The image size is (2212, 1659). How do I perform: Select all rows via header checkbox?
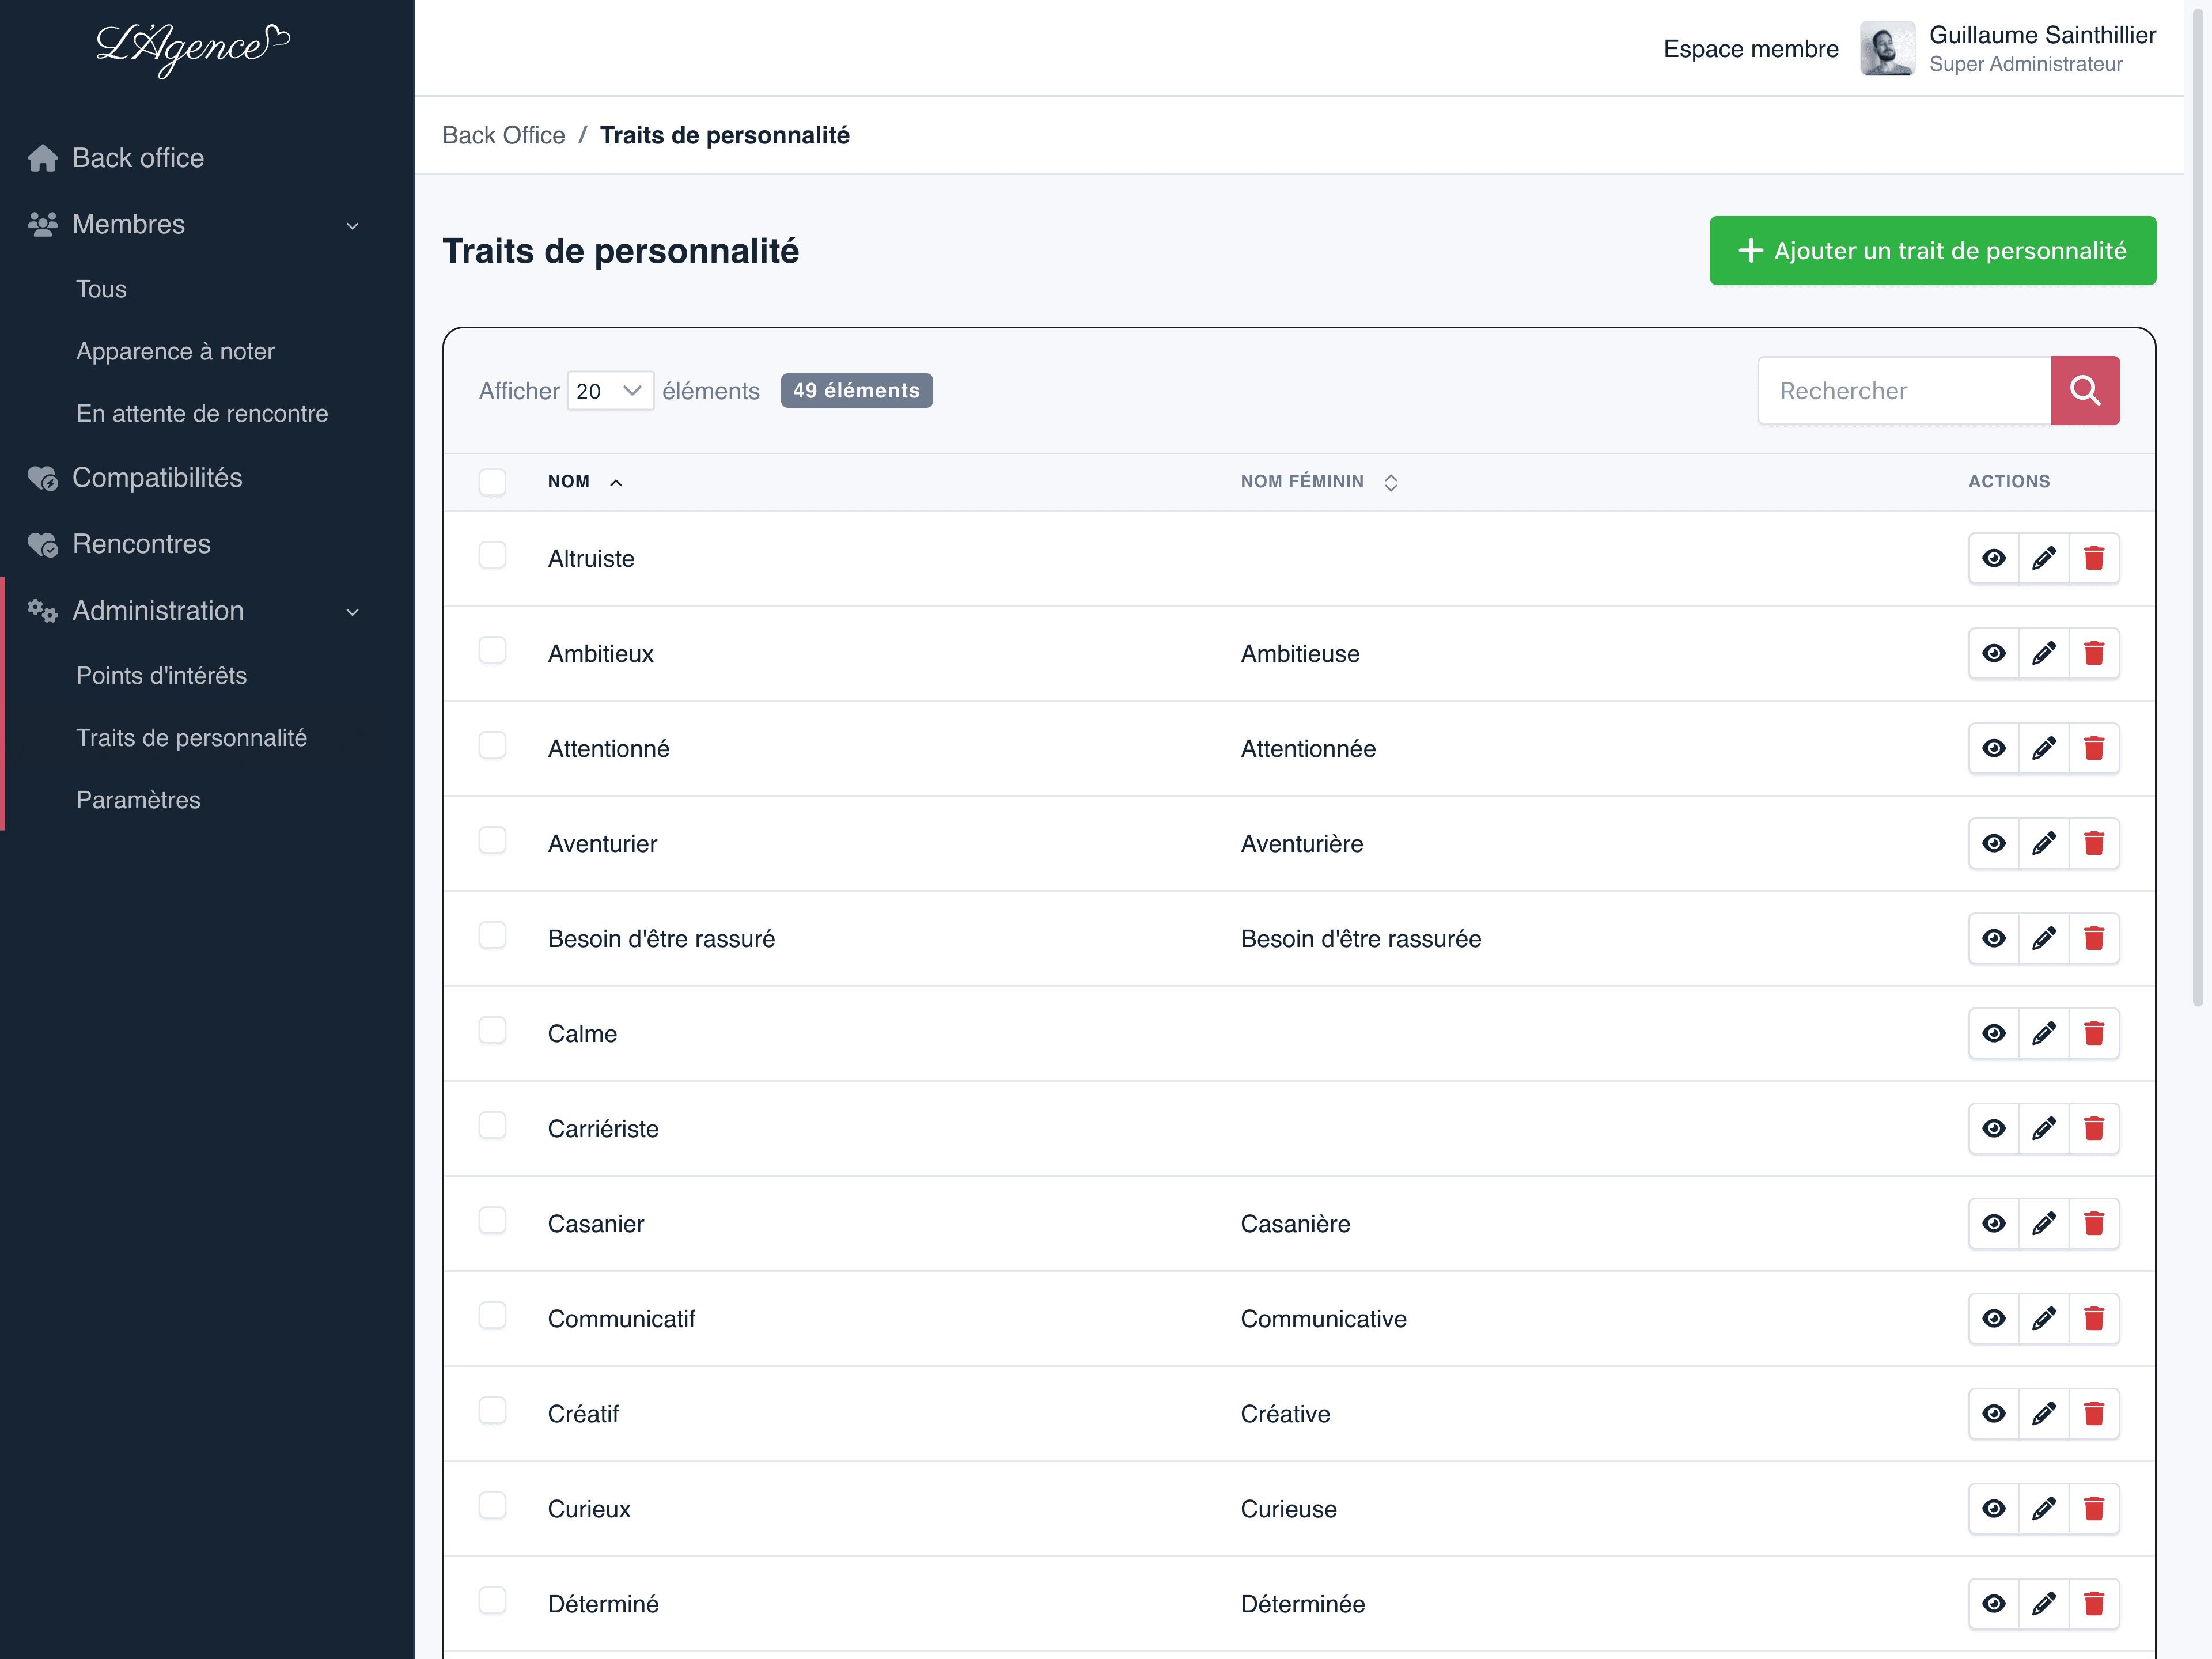point(493,481)
